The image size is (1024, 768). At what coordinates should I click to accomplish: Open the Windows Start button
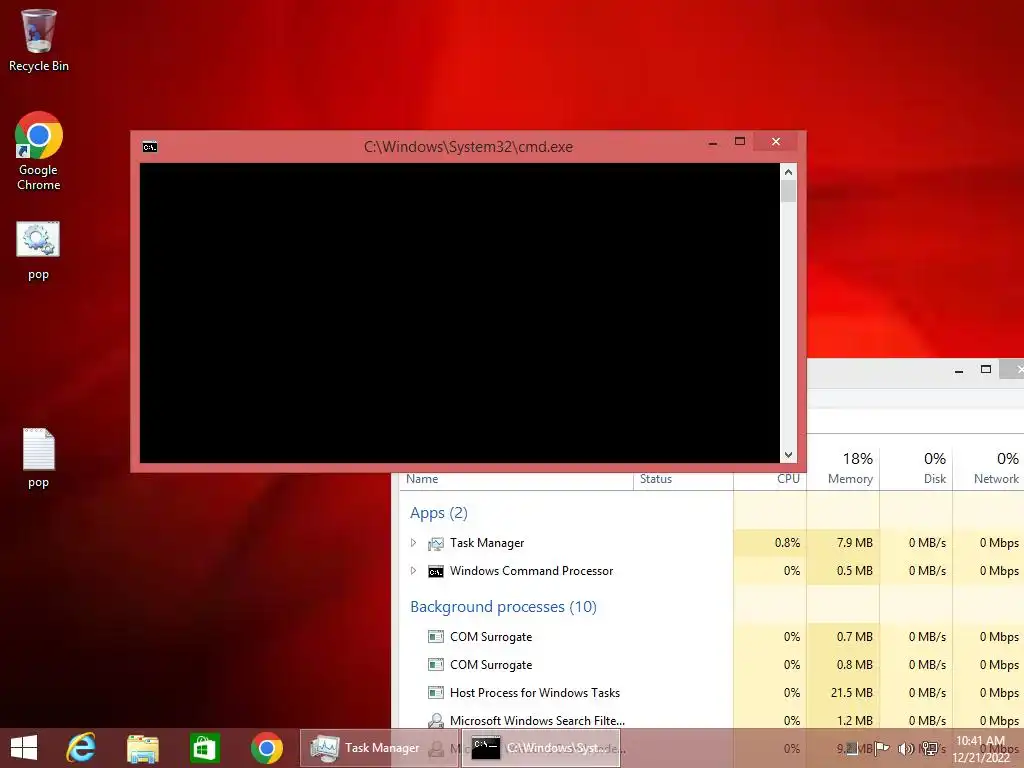24,748
